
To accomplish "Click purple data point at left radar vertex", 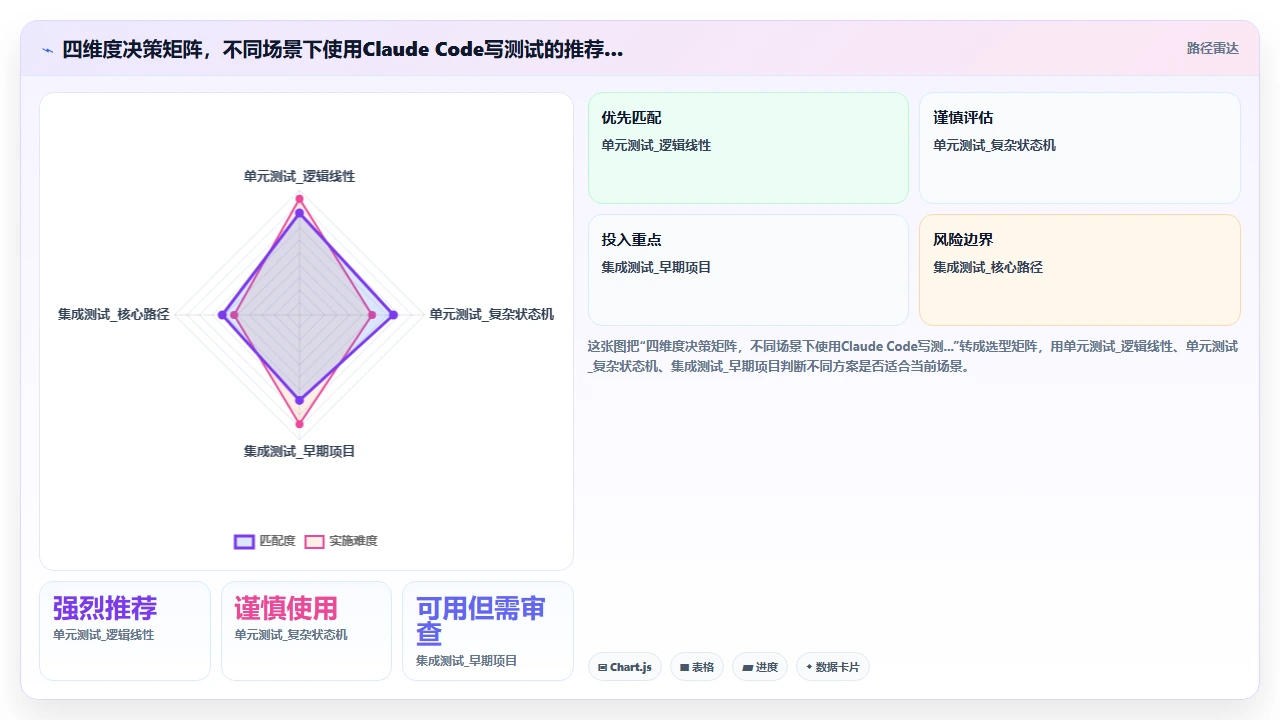I will click(222, 315).
